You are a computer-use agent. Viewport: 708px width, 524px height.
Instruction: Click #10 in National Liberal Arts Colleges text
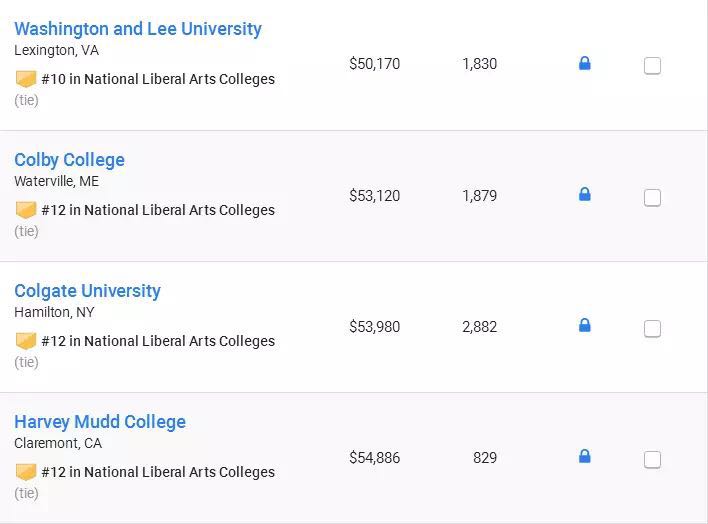pos(158,79)
